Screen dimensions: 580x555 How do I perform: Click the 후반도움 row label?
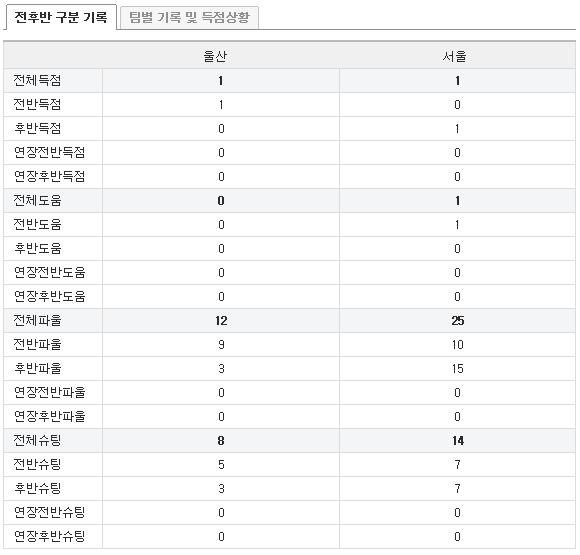click(x=37, y=249)
